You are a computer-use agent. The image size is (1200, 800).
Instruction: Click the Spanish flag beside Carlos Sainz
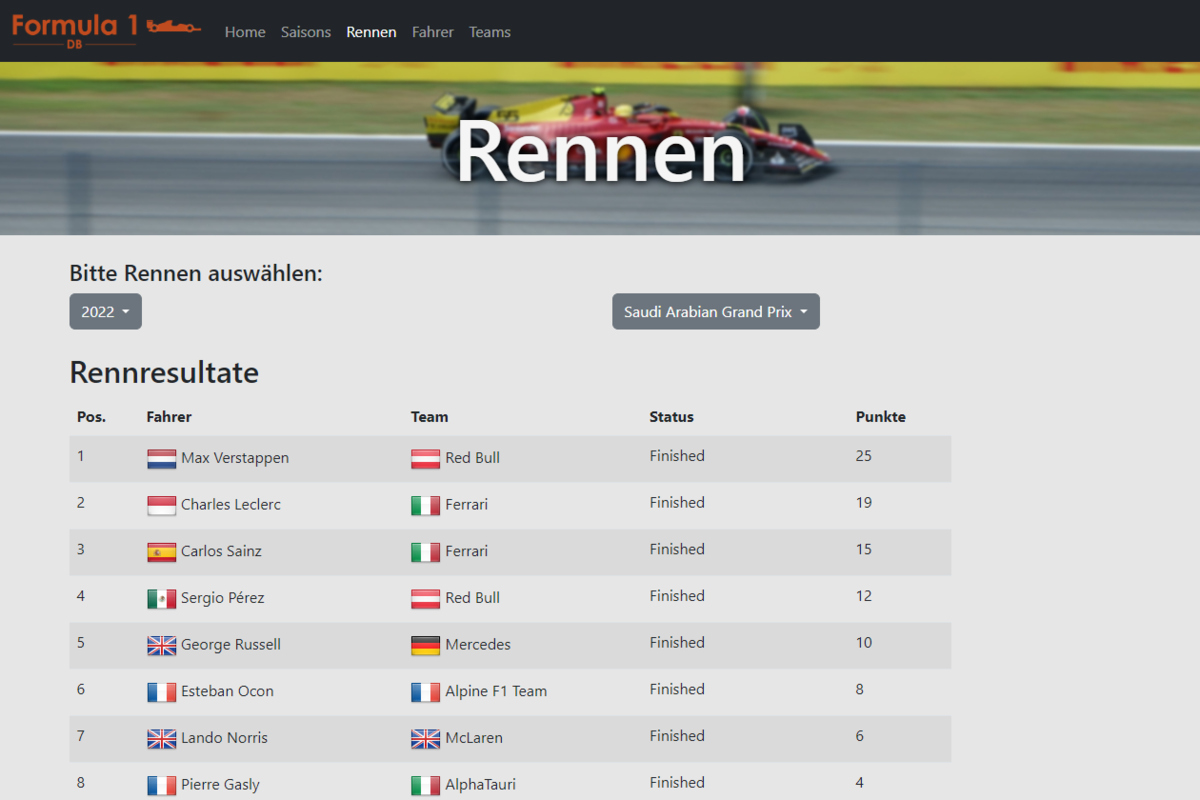click(x=161, y=552)
